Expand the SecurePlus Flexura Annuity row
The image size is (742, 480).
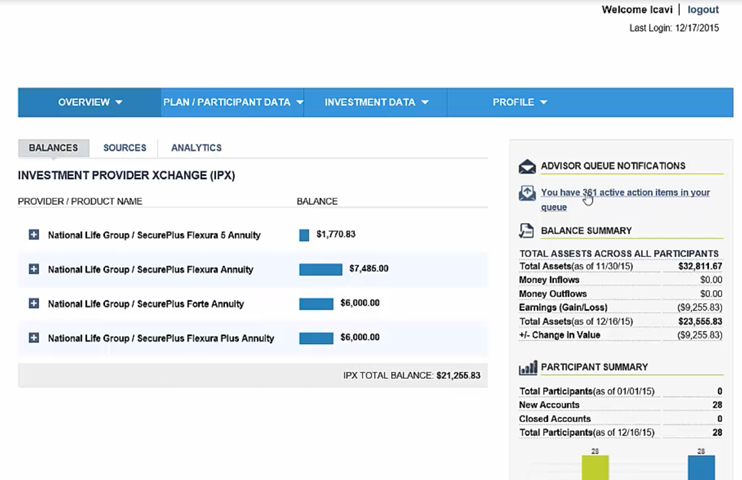[33, 269]
